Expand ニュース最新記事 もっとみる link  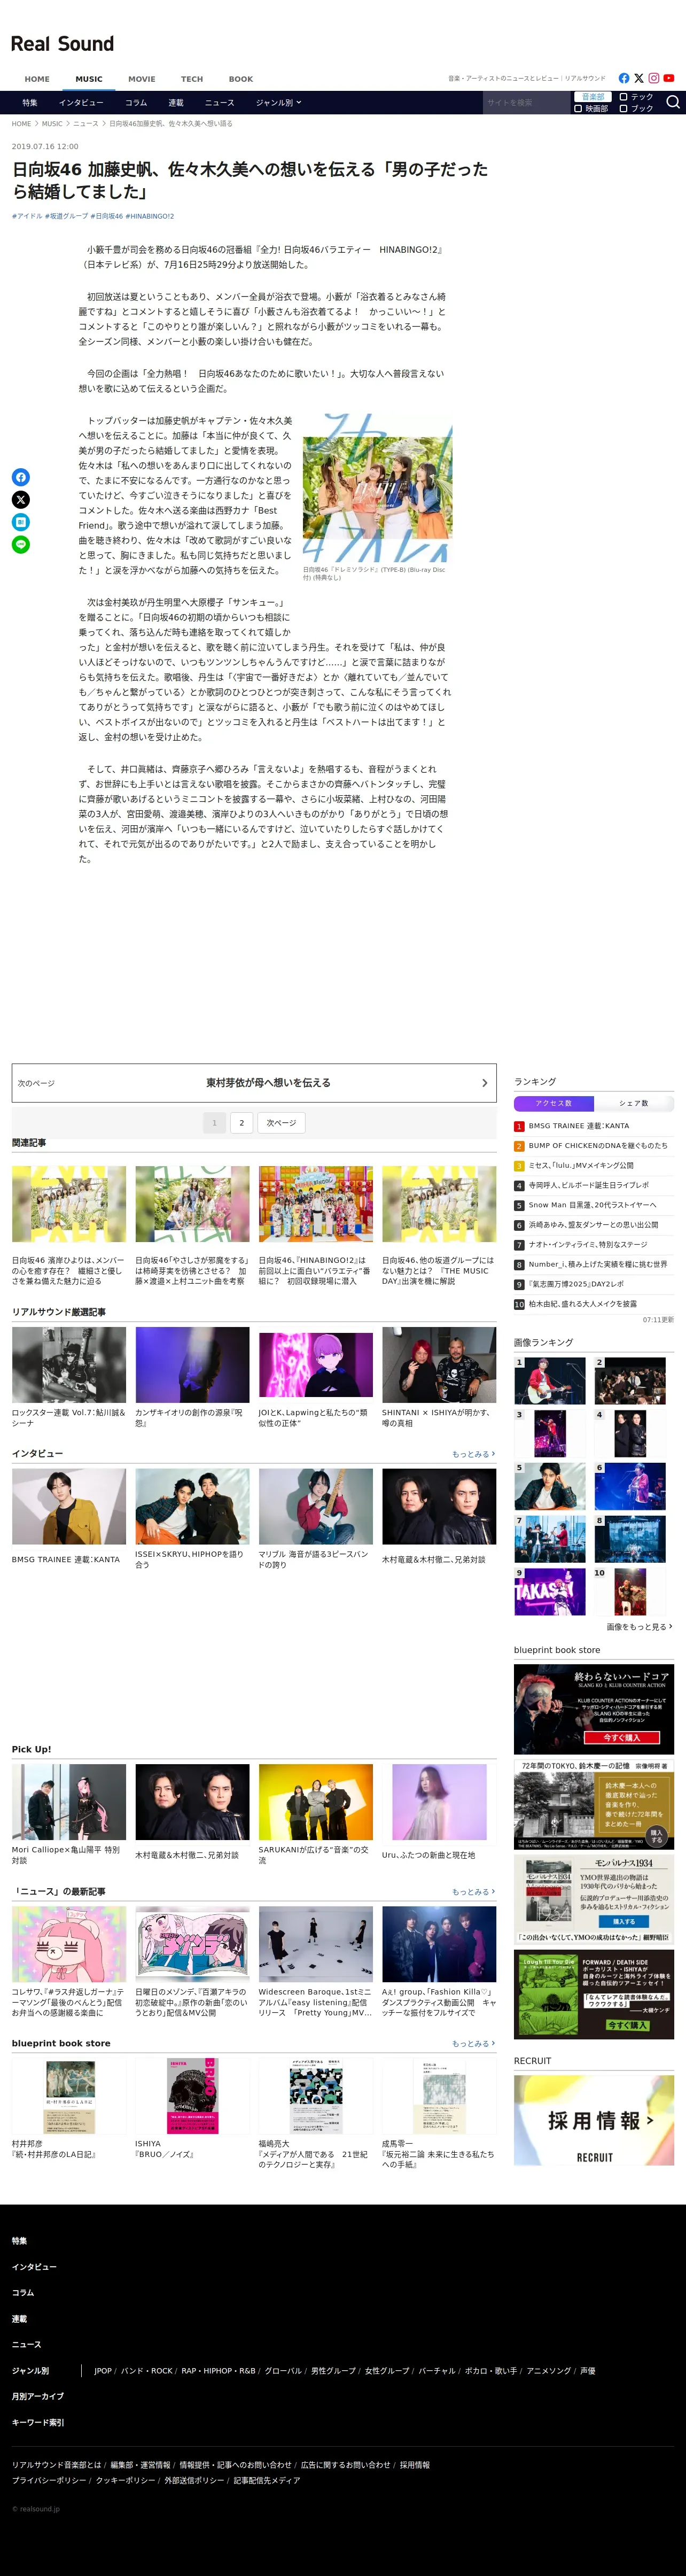(x=473, y=1892)
